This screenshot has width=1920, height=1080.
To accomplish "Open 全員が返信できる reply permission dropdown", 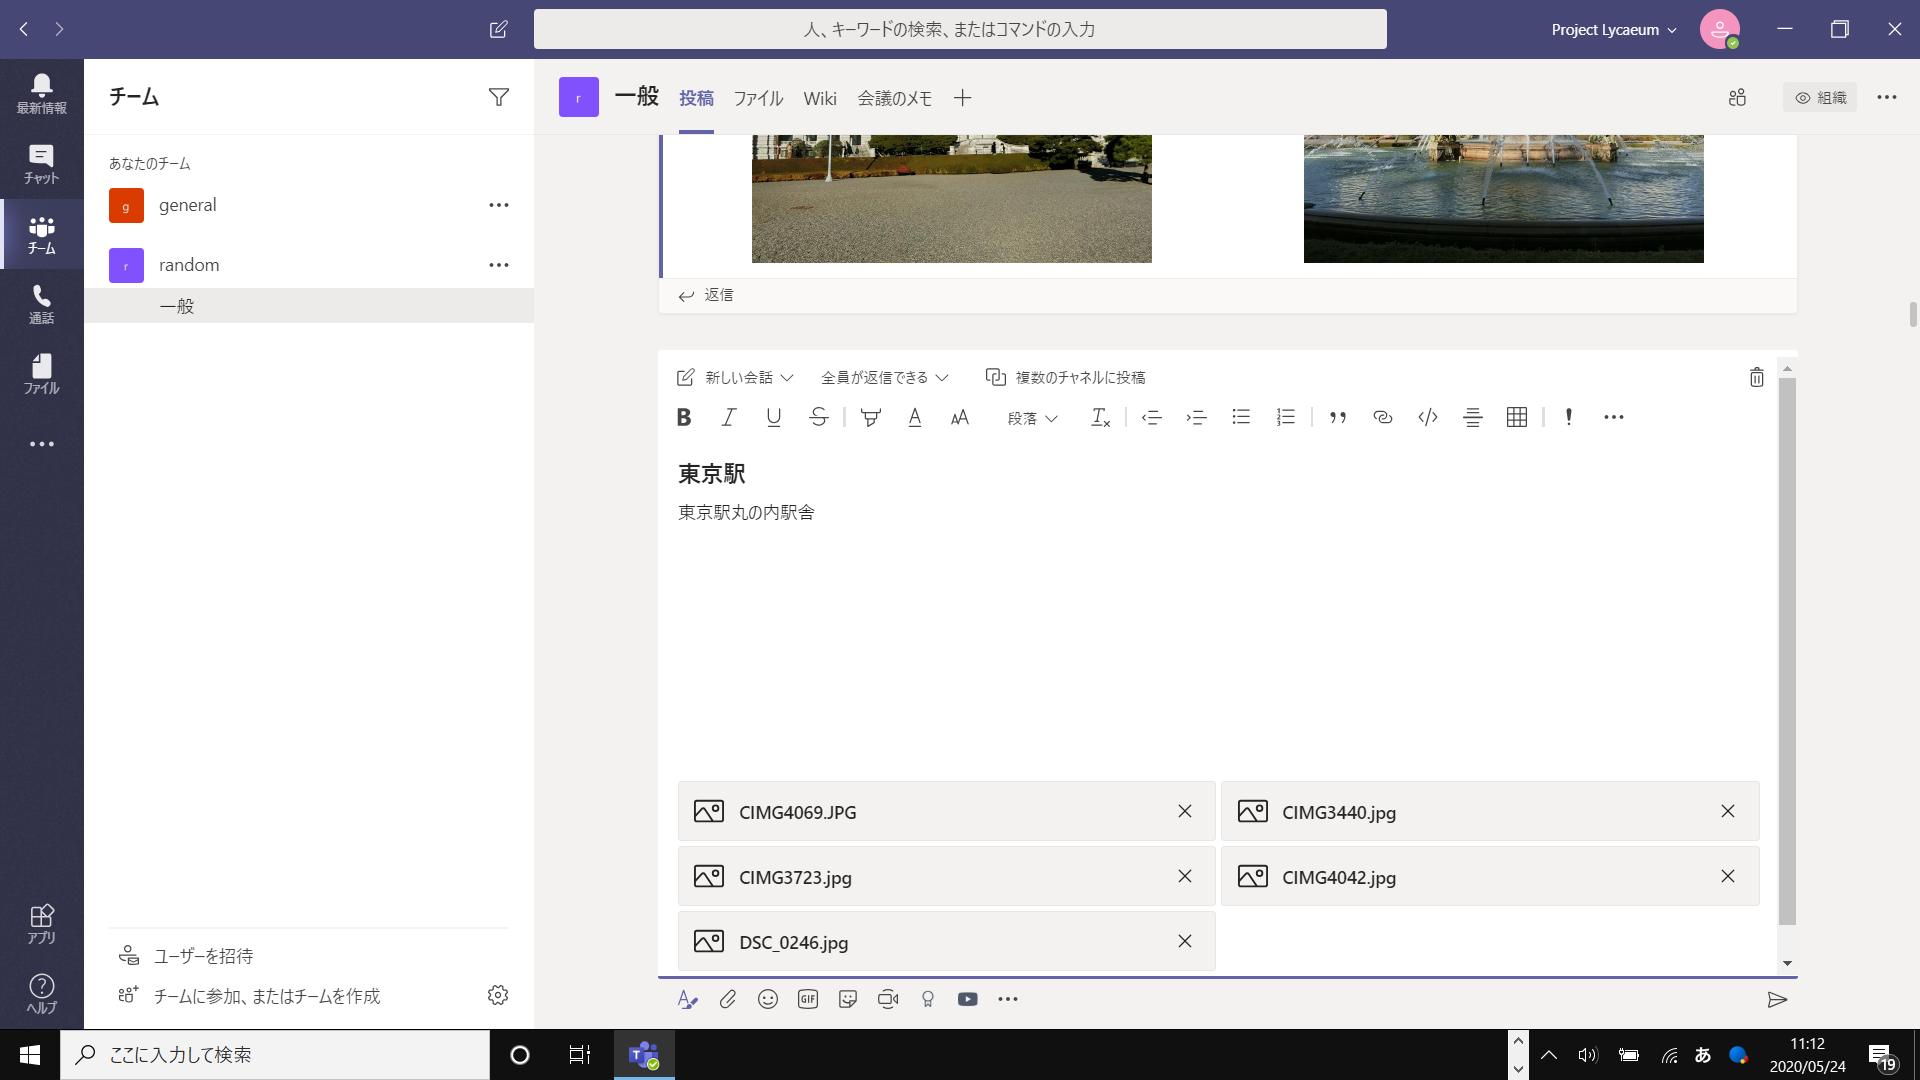I will click(884, 377).
